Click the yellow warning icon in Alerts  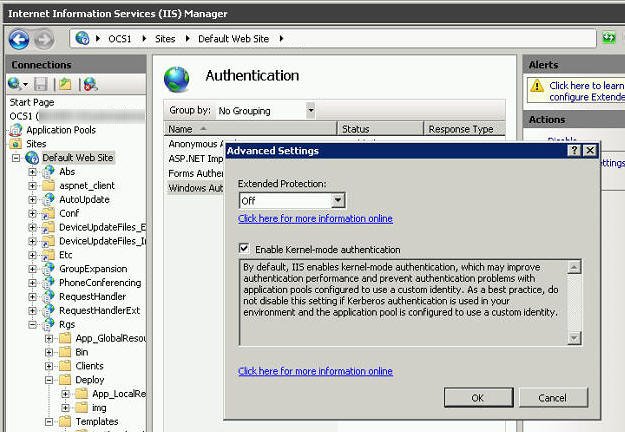pos(537,86)
